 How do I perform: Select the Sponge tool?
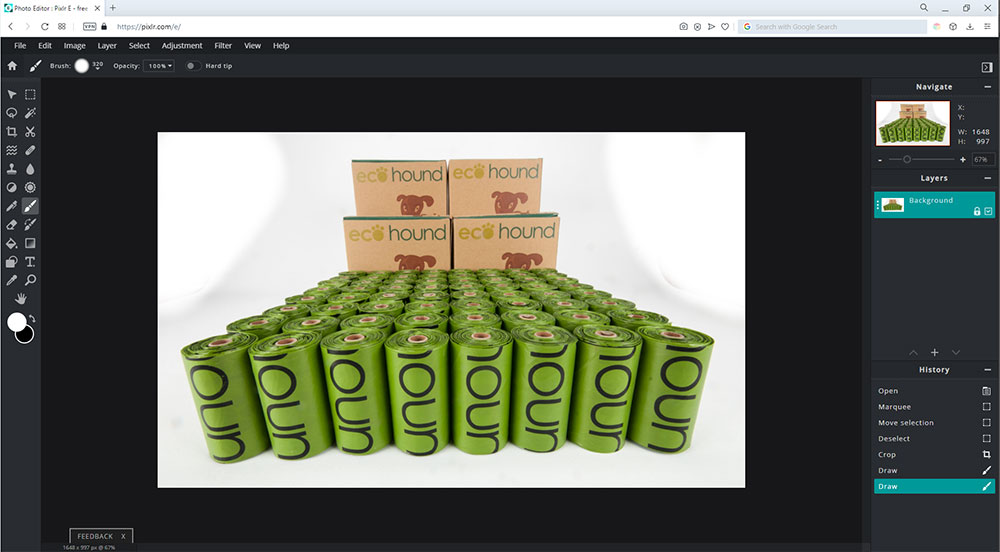point(30,187)
